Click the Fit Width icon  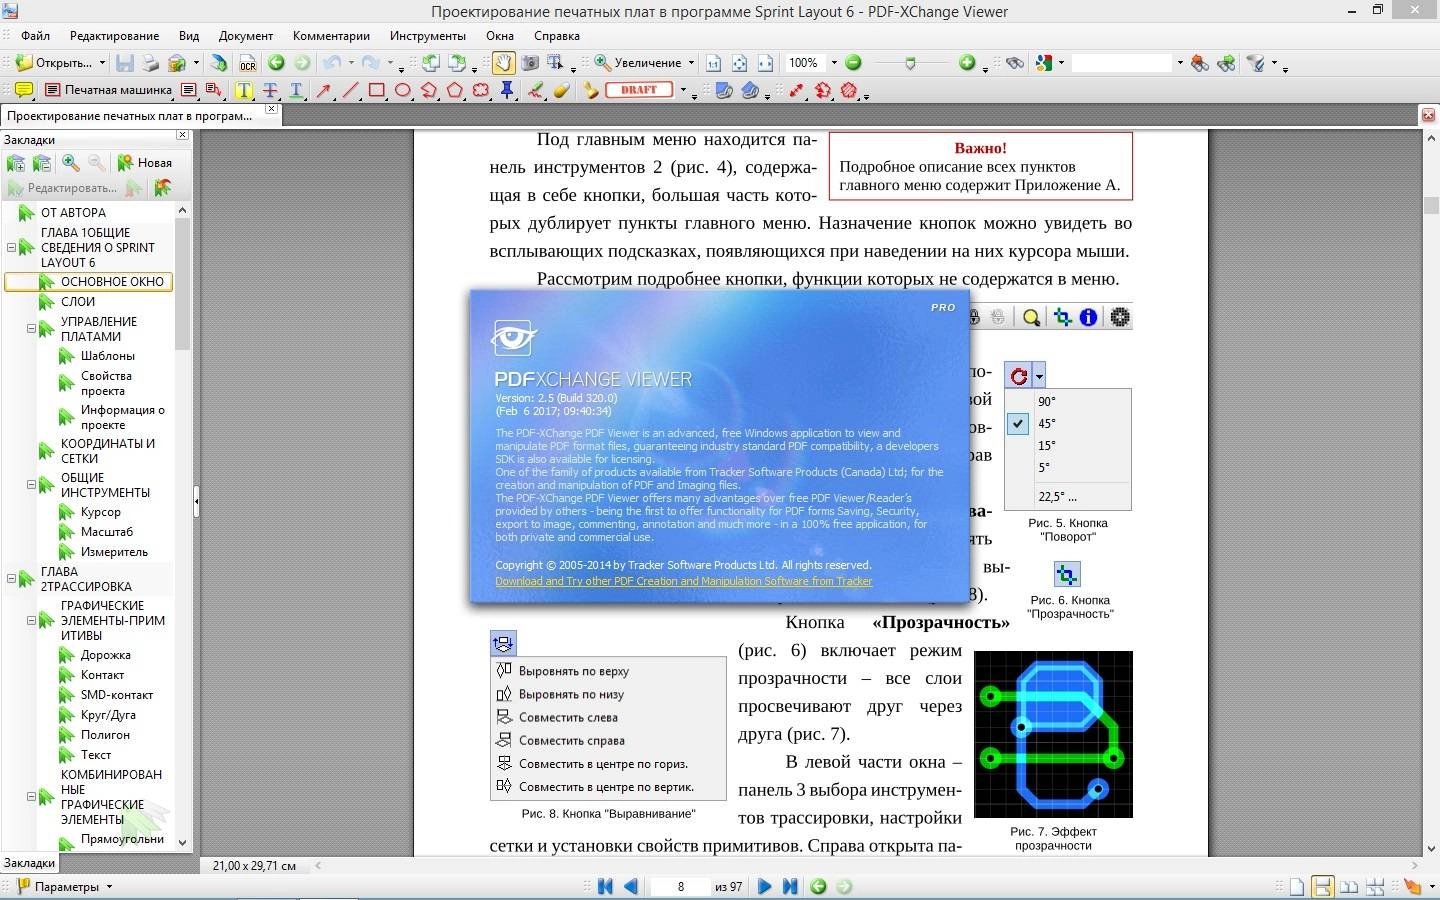click(x=765, y=63)
